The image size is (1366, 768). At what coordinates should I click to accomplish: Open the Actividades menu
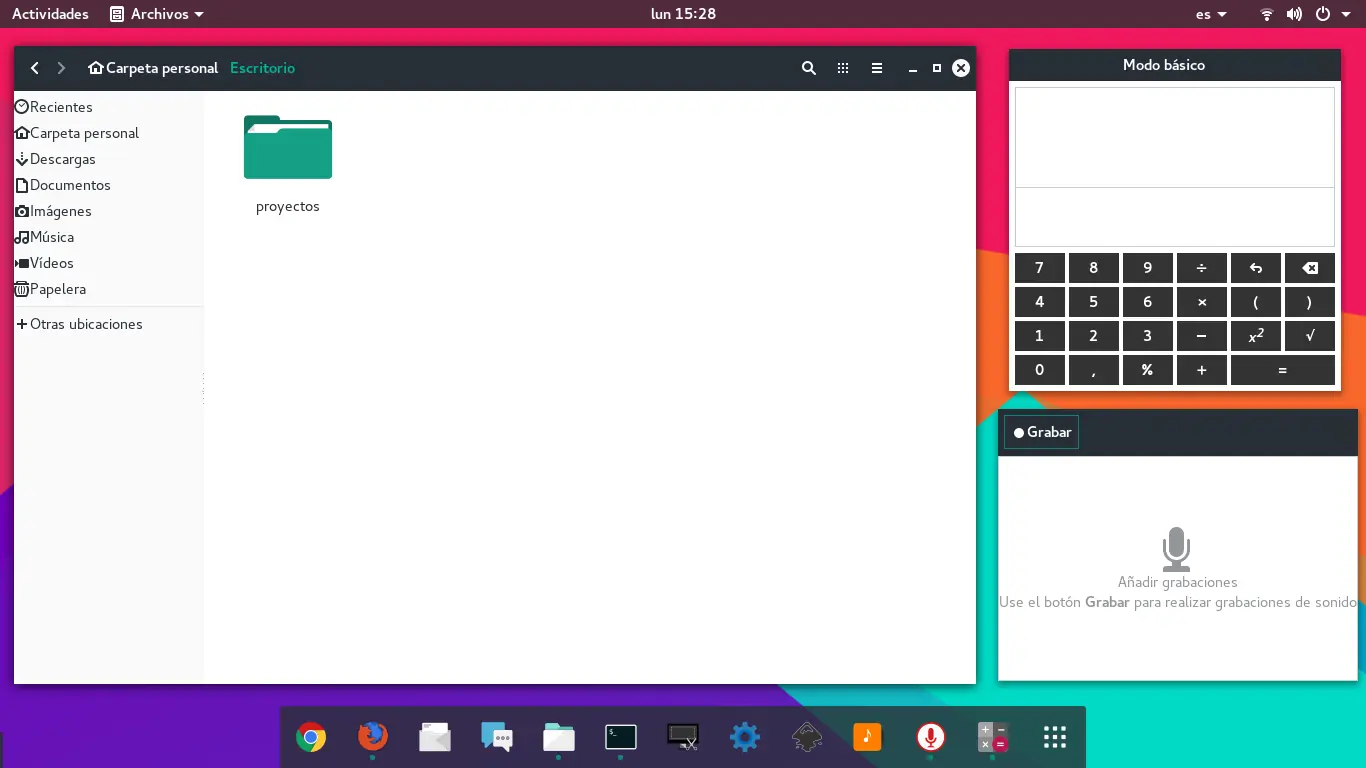(50, 14)
